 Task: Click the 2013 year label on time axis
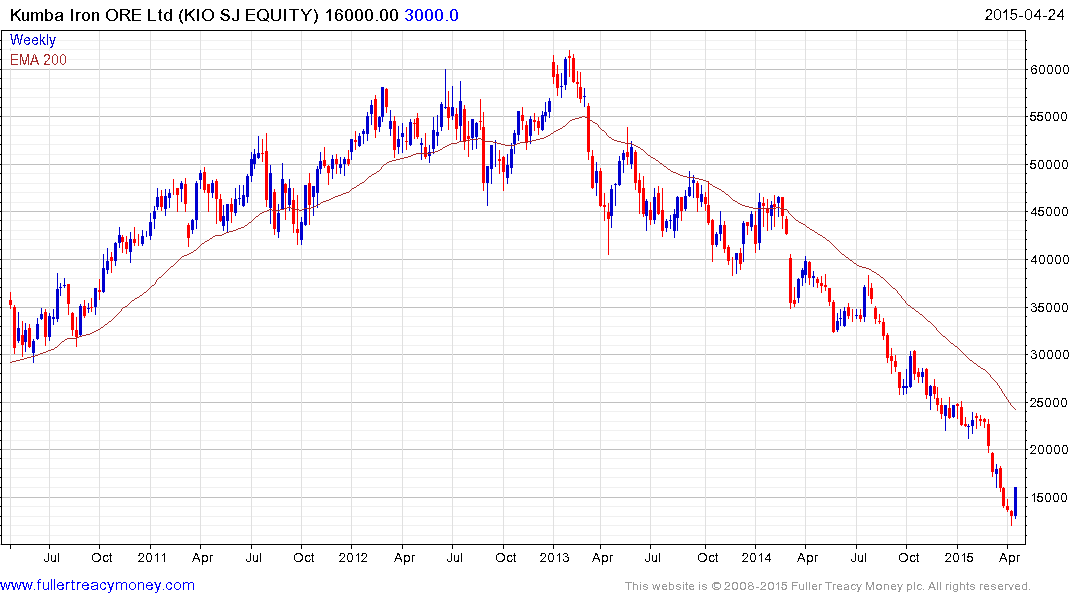click(x=554, y=557)
